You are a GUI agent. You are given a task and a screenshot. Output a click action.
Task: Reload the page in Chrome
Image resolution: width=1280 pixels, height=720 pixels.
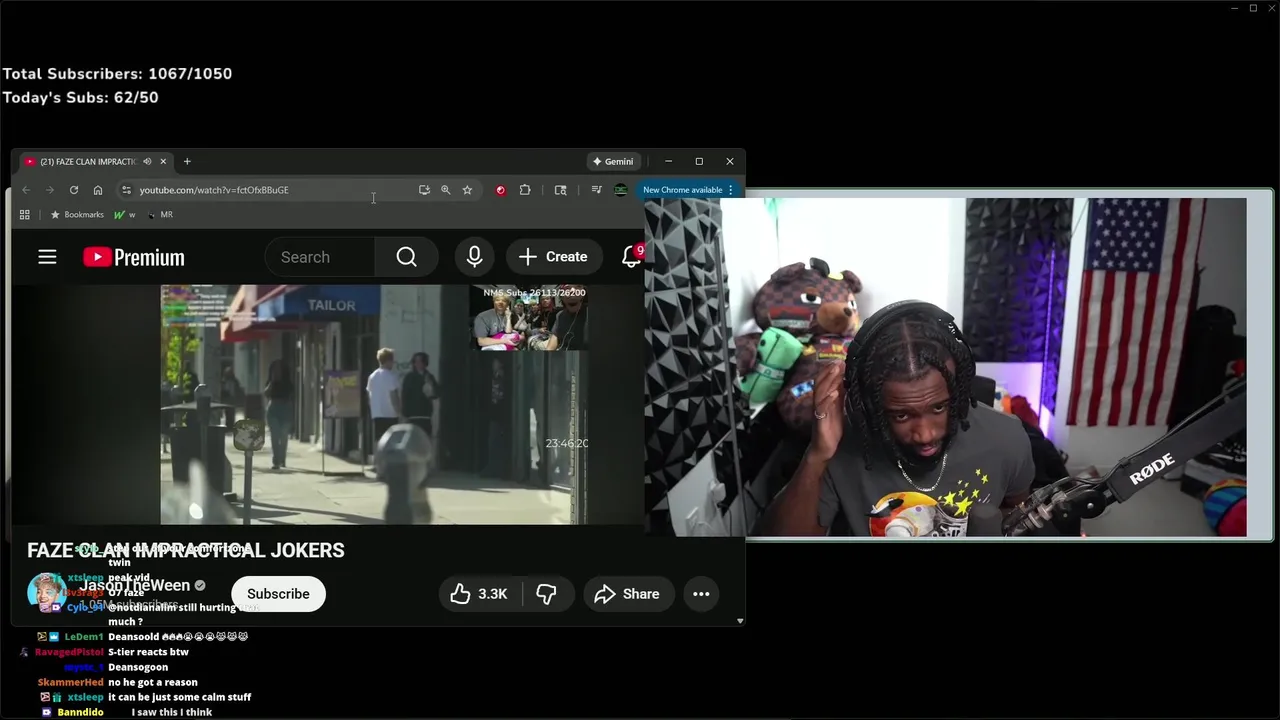[x=73, y=190]
